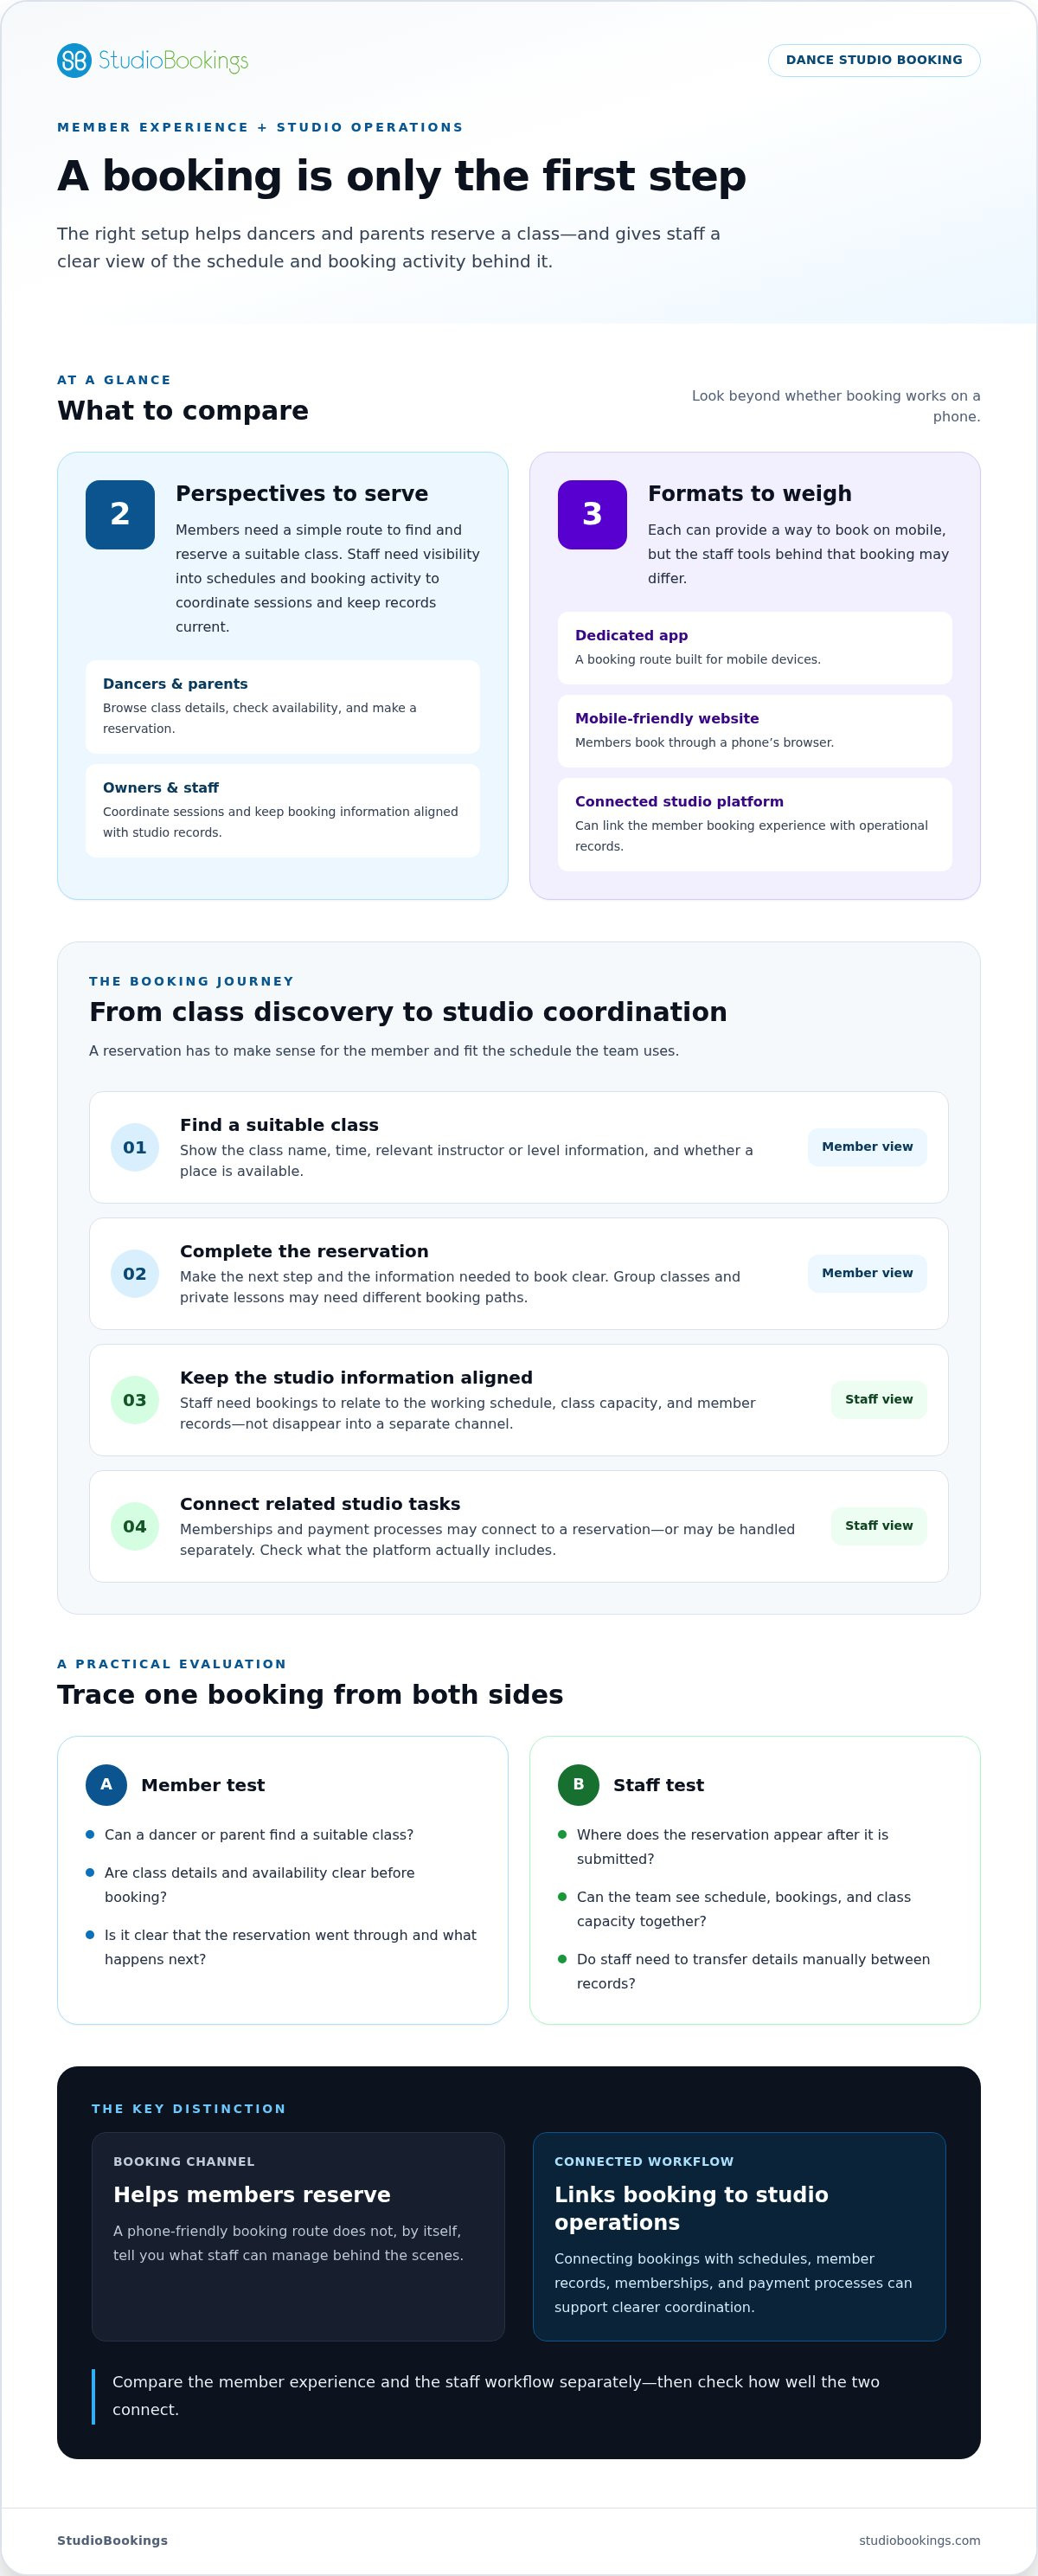
Task: Click the green 04 step circle
Action: (x=135, y=1527)
